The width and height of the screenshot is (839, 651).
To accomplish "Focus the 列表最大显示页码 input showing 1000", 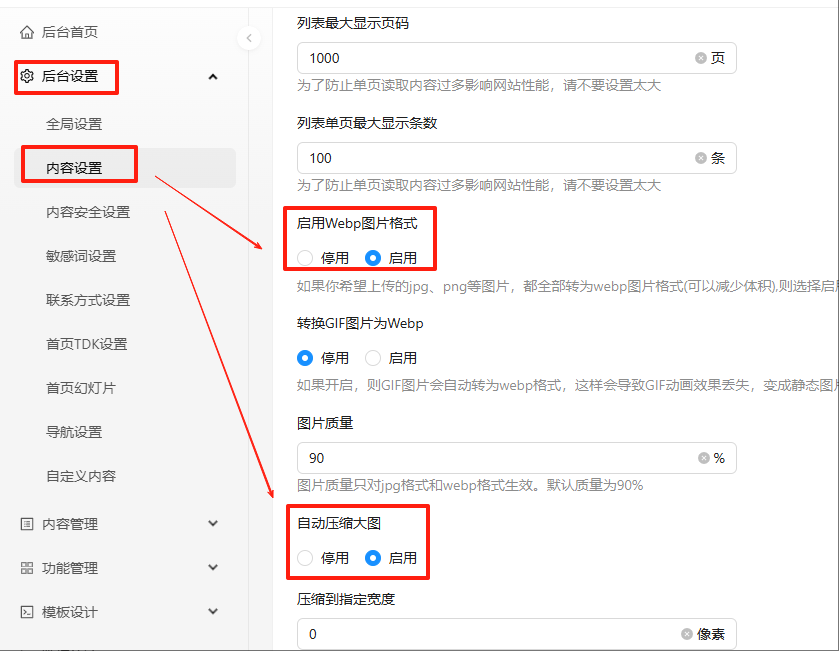I will [517, 58].
